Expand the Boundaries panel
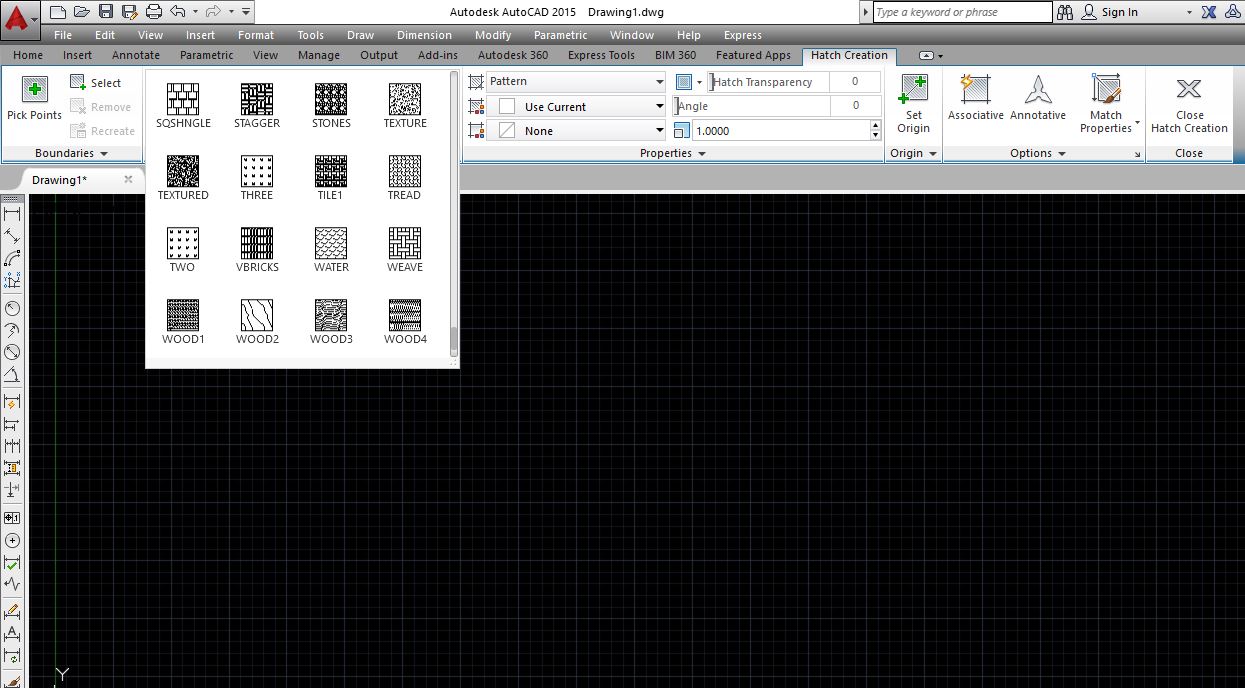1245x688 pixels. [71, 153]
